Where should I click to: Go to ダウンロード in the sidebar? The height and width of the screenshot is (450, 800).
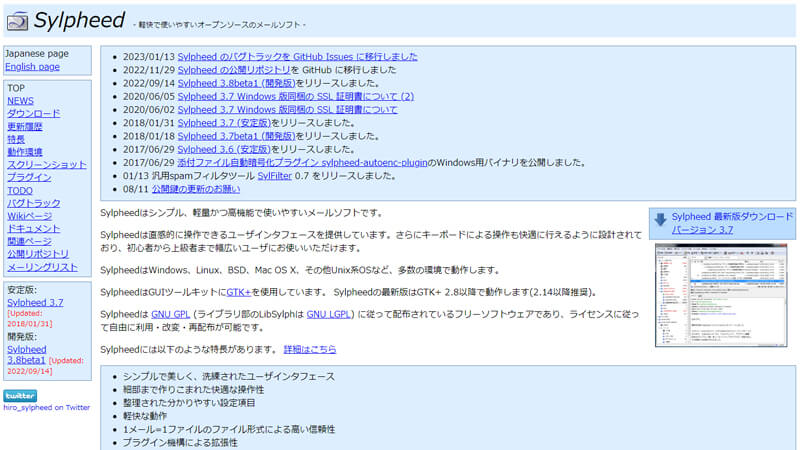click(34, 113)
